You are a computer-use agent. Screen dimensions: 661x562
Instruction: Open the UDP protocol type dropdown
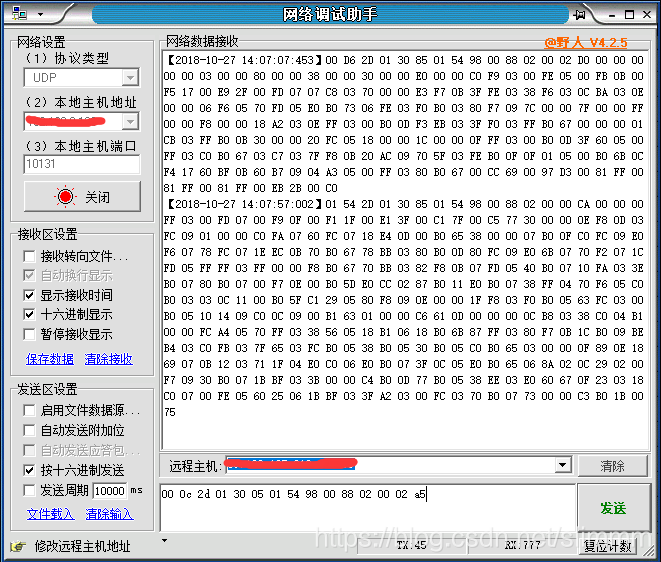[130, 78]
